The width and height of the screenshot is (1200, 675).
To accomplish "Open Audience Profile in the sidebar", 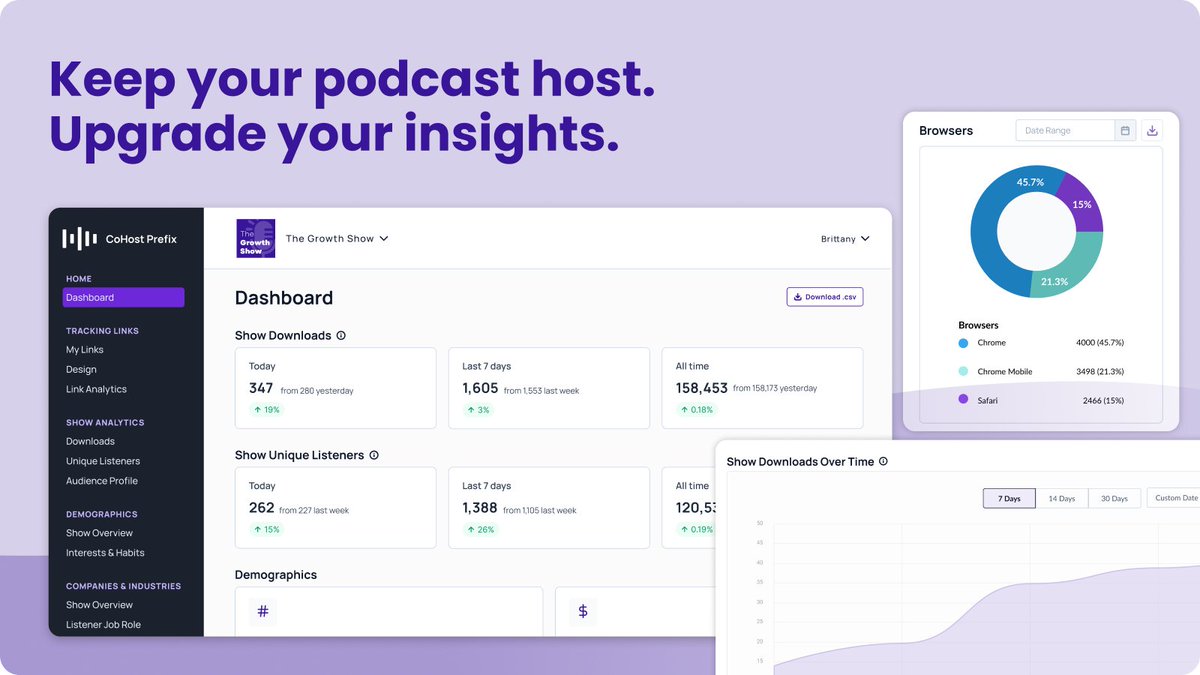I will click(x=102, y=481).
